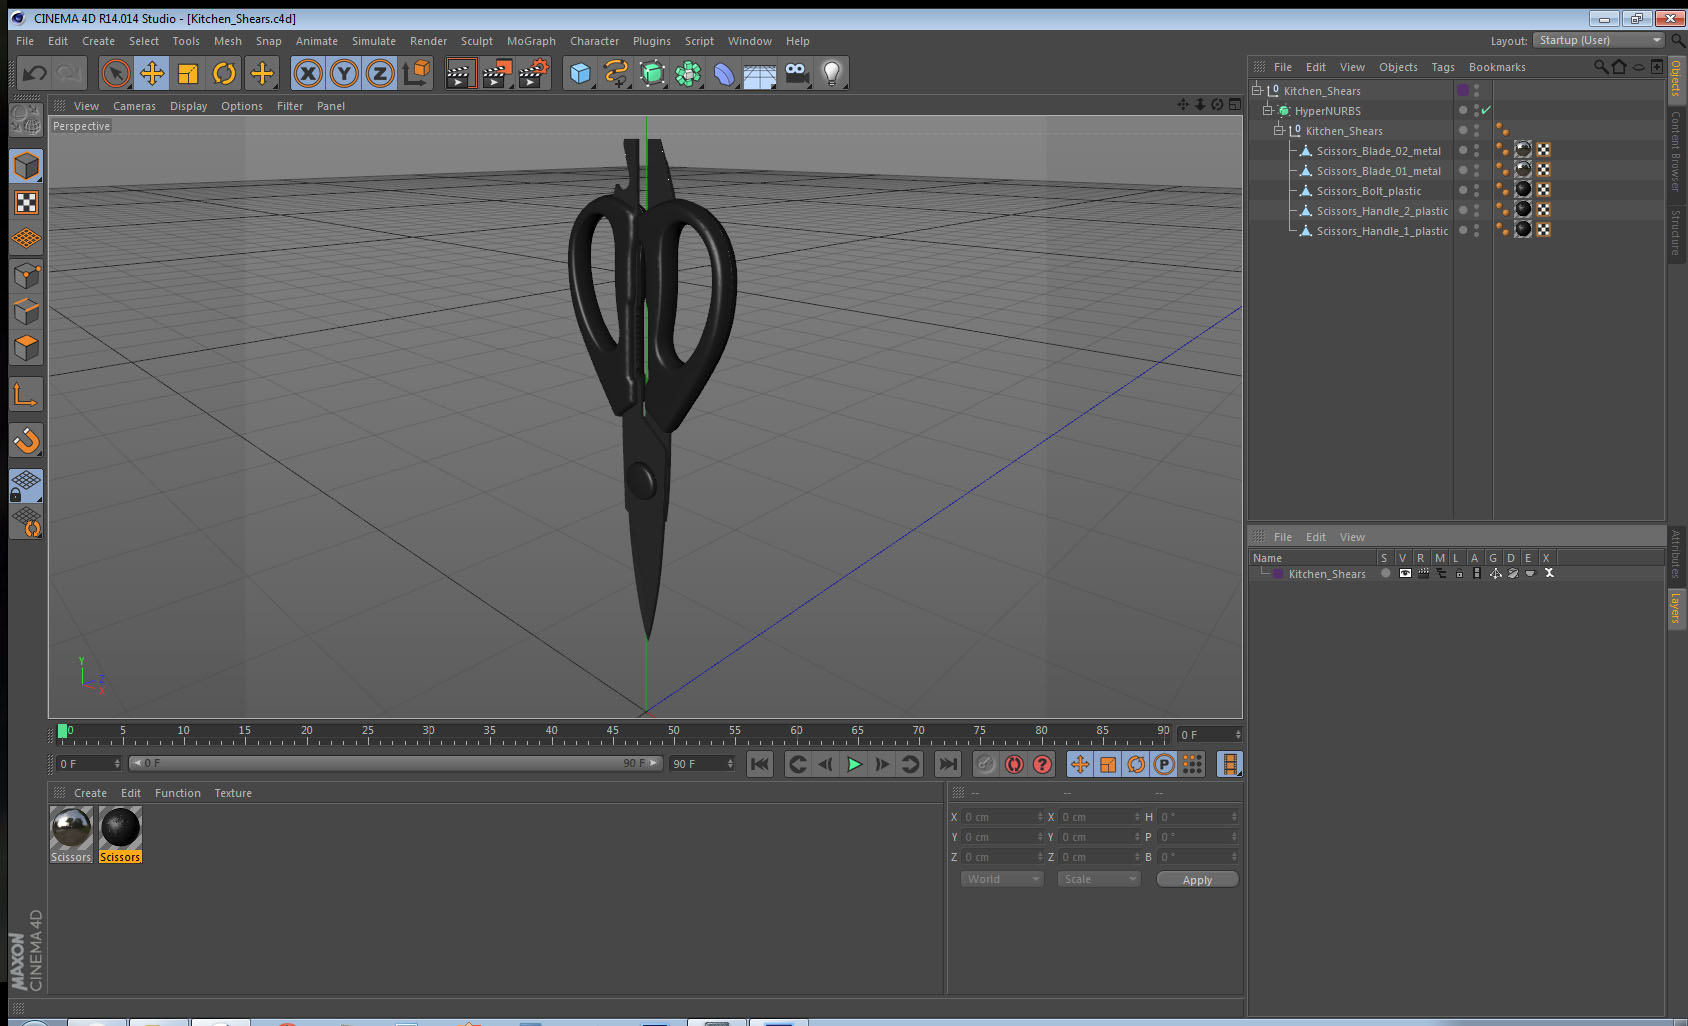Click the timeline range slider bar
The height and width of the screenshot is (1026, 1688).
(x=395, y=763)
